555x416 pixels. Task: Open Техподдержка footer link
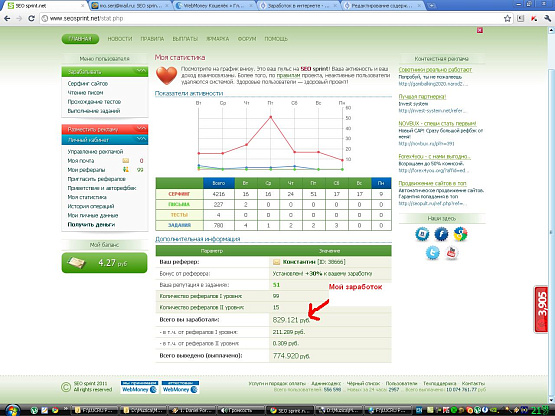pos(440,383)
